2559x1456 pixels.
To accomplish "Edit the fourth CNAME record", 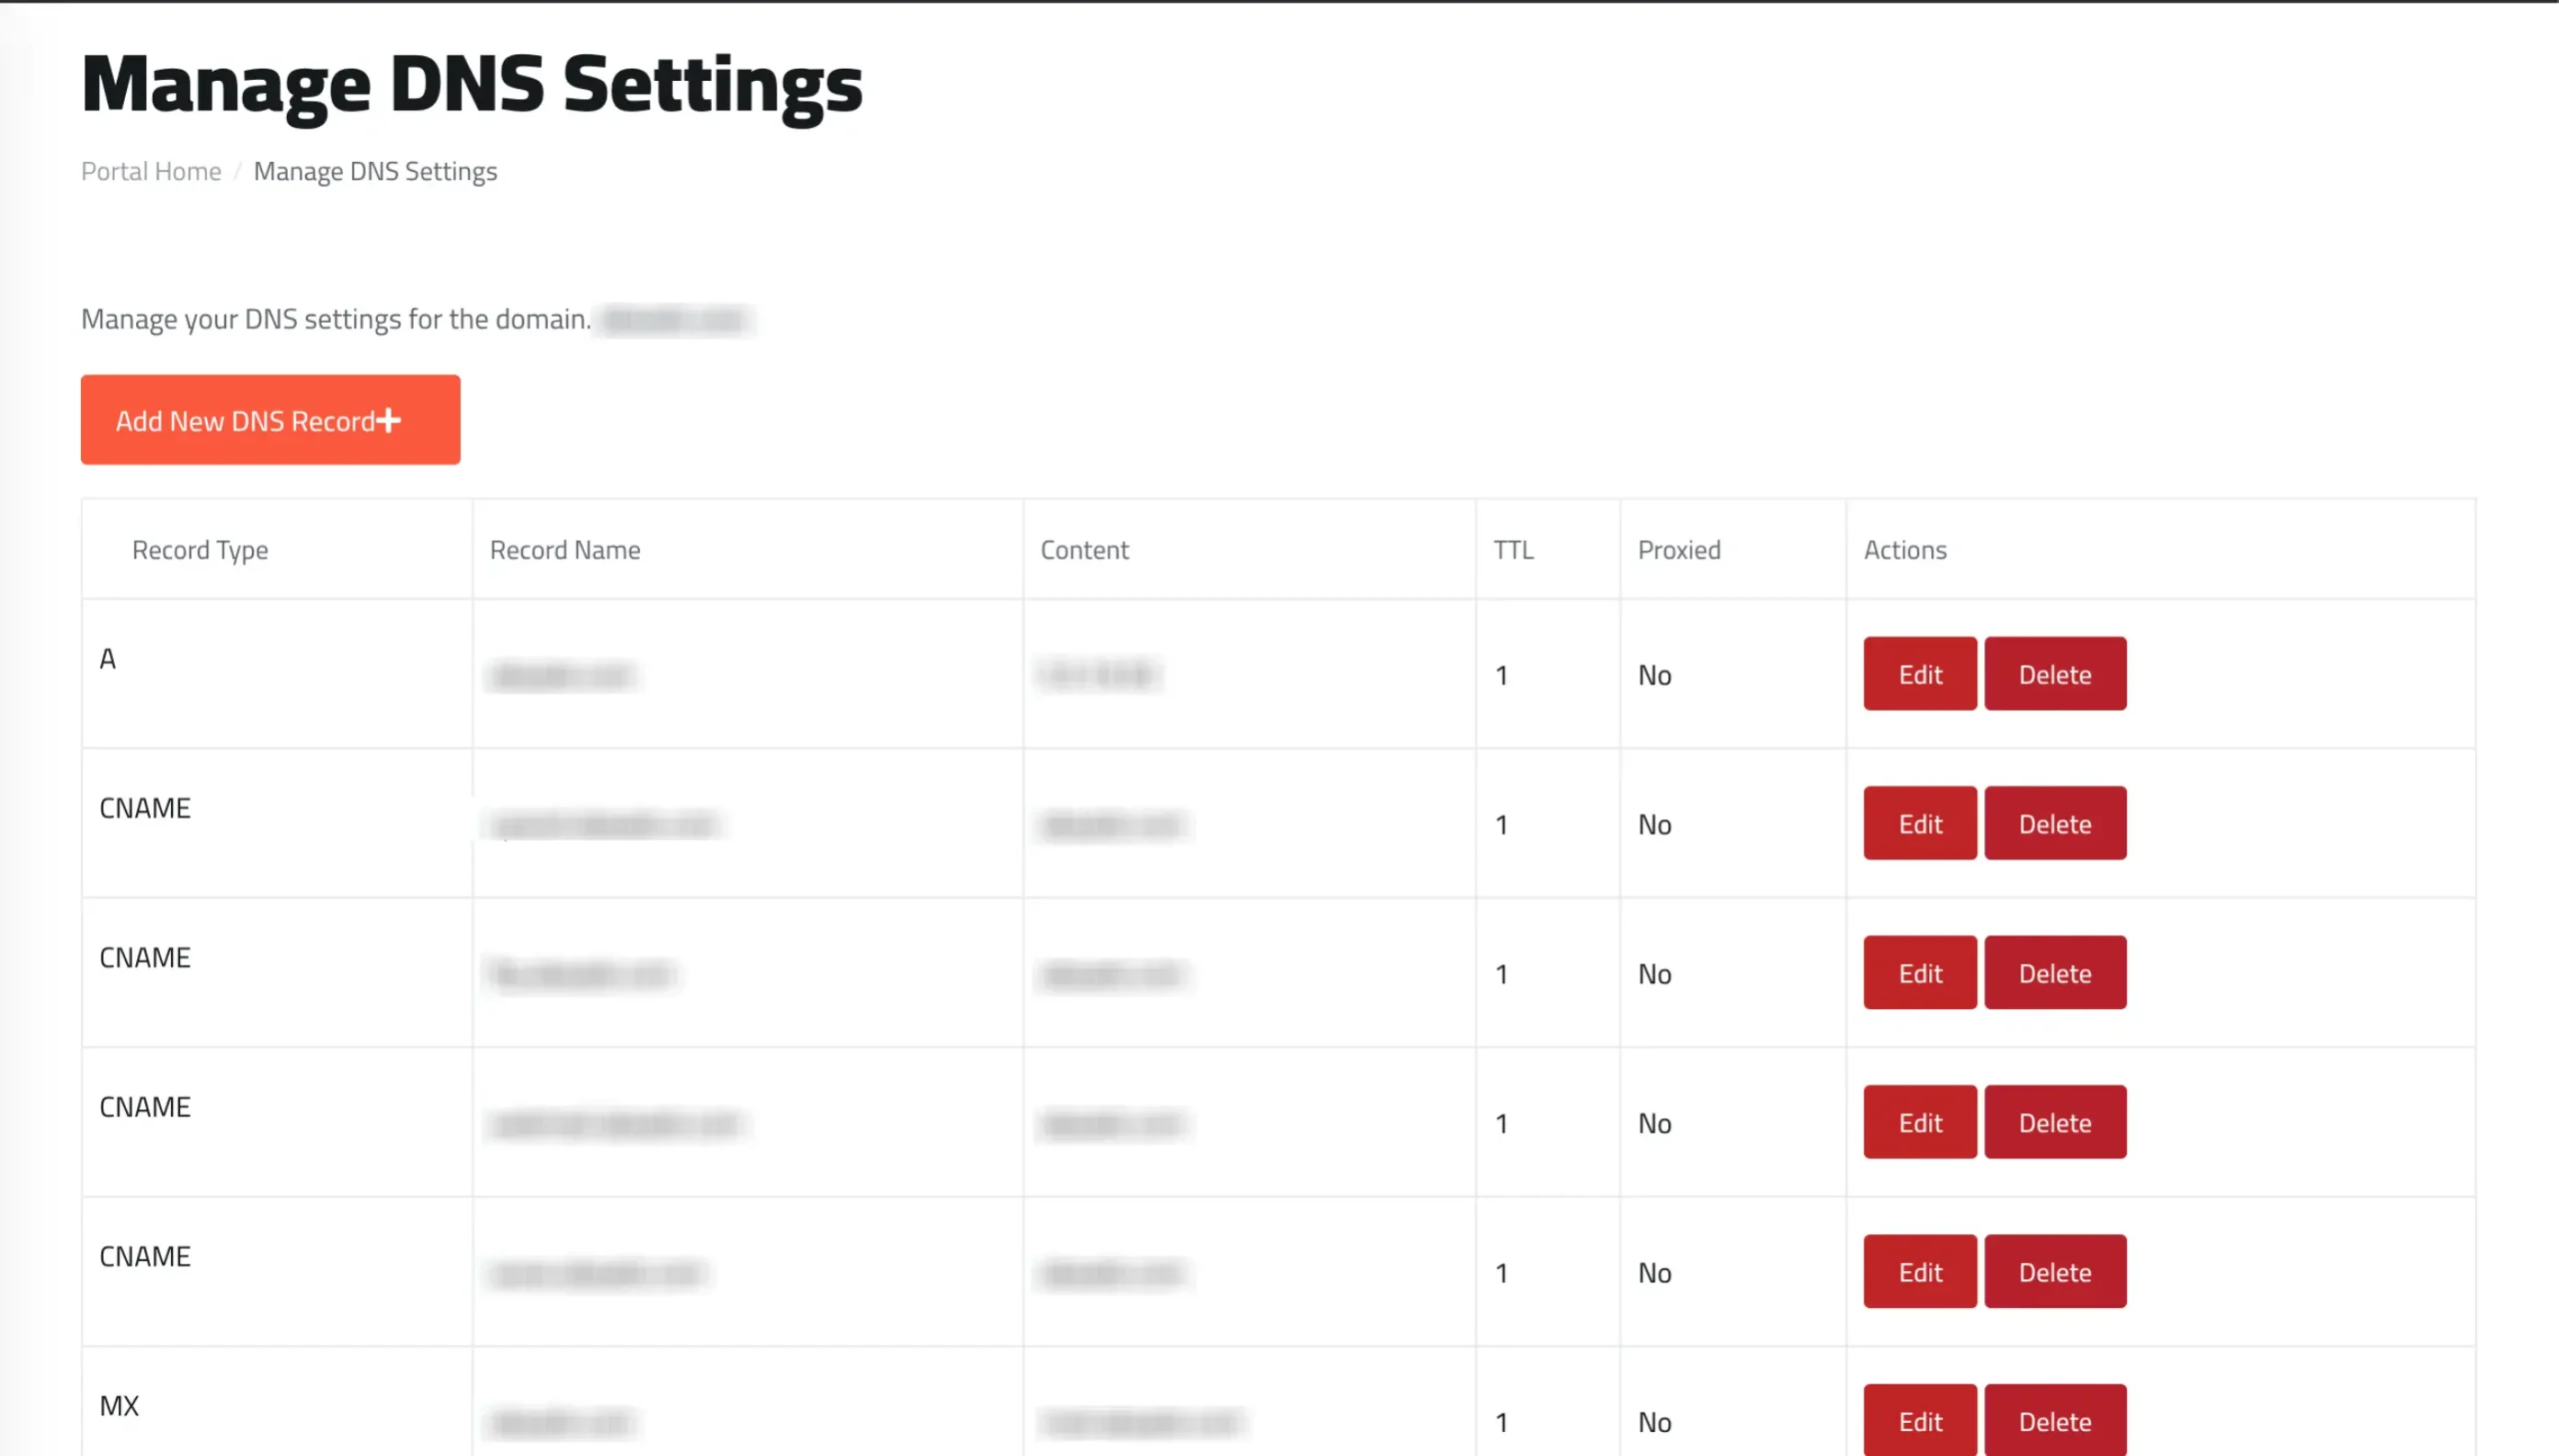I will point(1919,1272).
